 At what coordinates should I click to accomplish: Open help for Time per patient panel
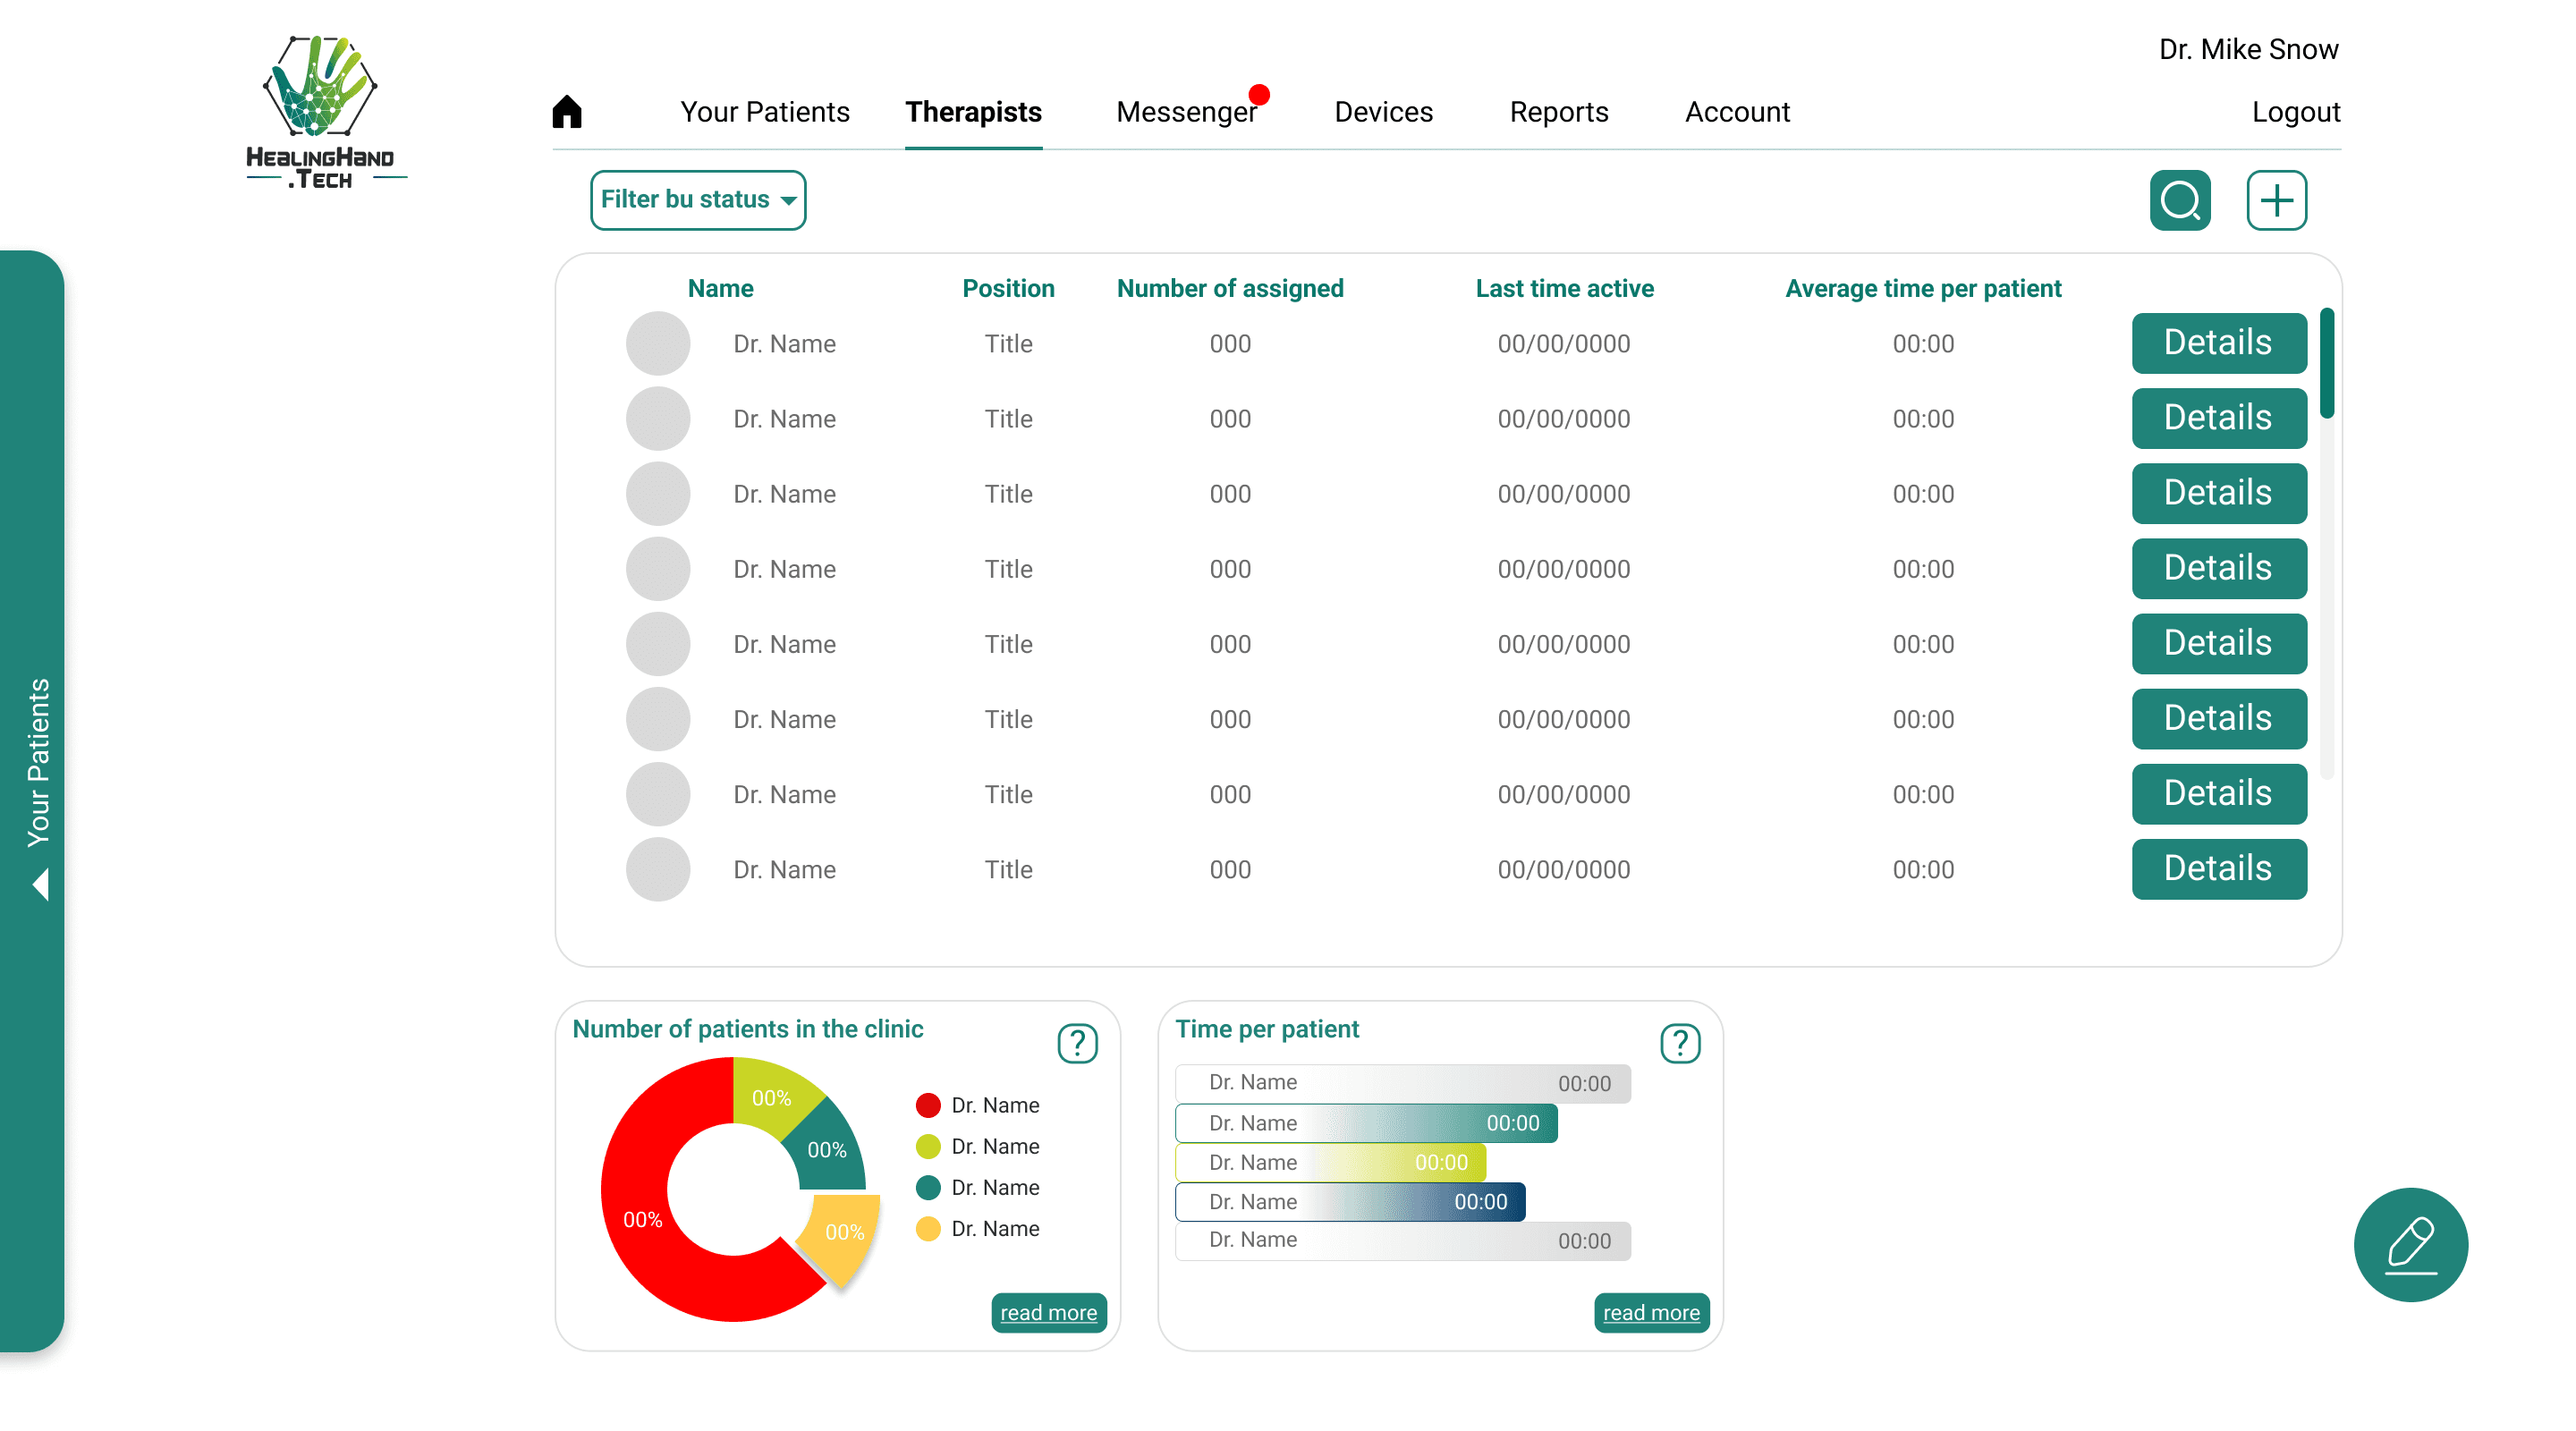coord(1680,1043)
